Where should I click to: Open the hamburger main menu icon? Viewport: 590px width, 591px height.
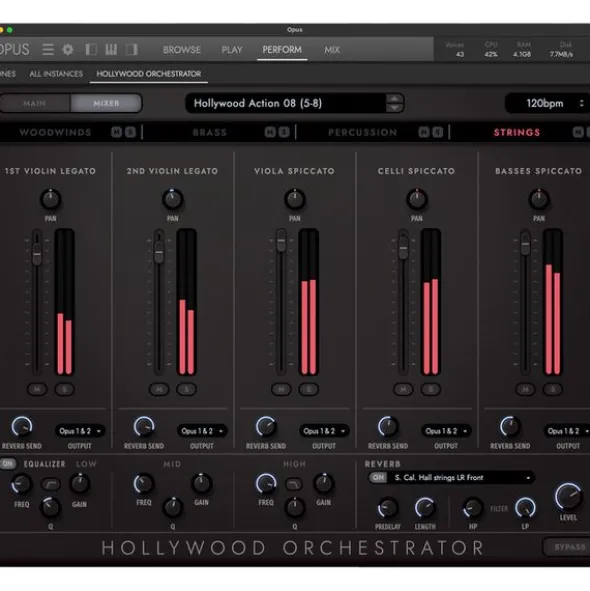[48, 50]
